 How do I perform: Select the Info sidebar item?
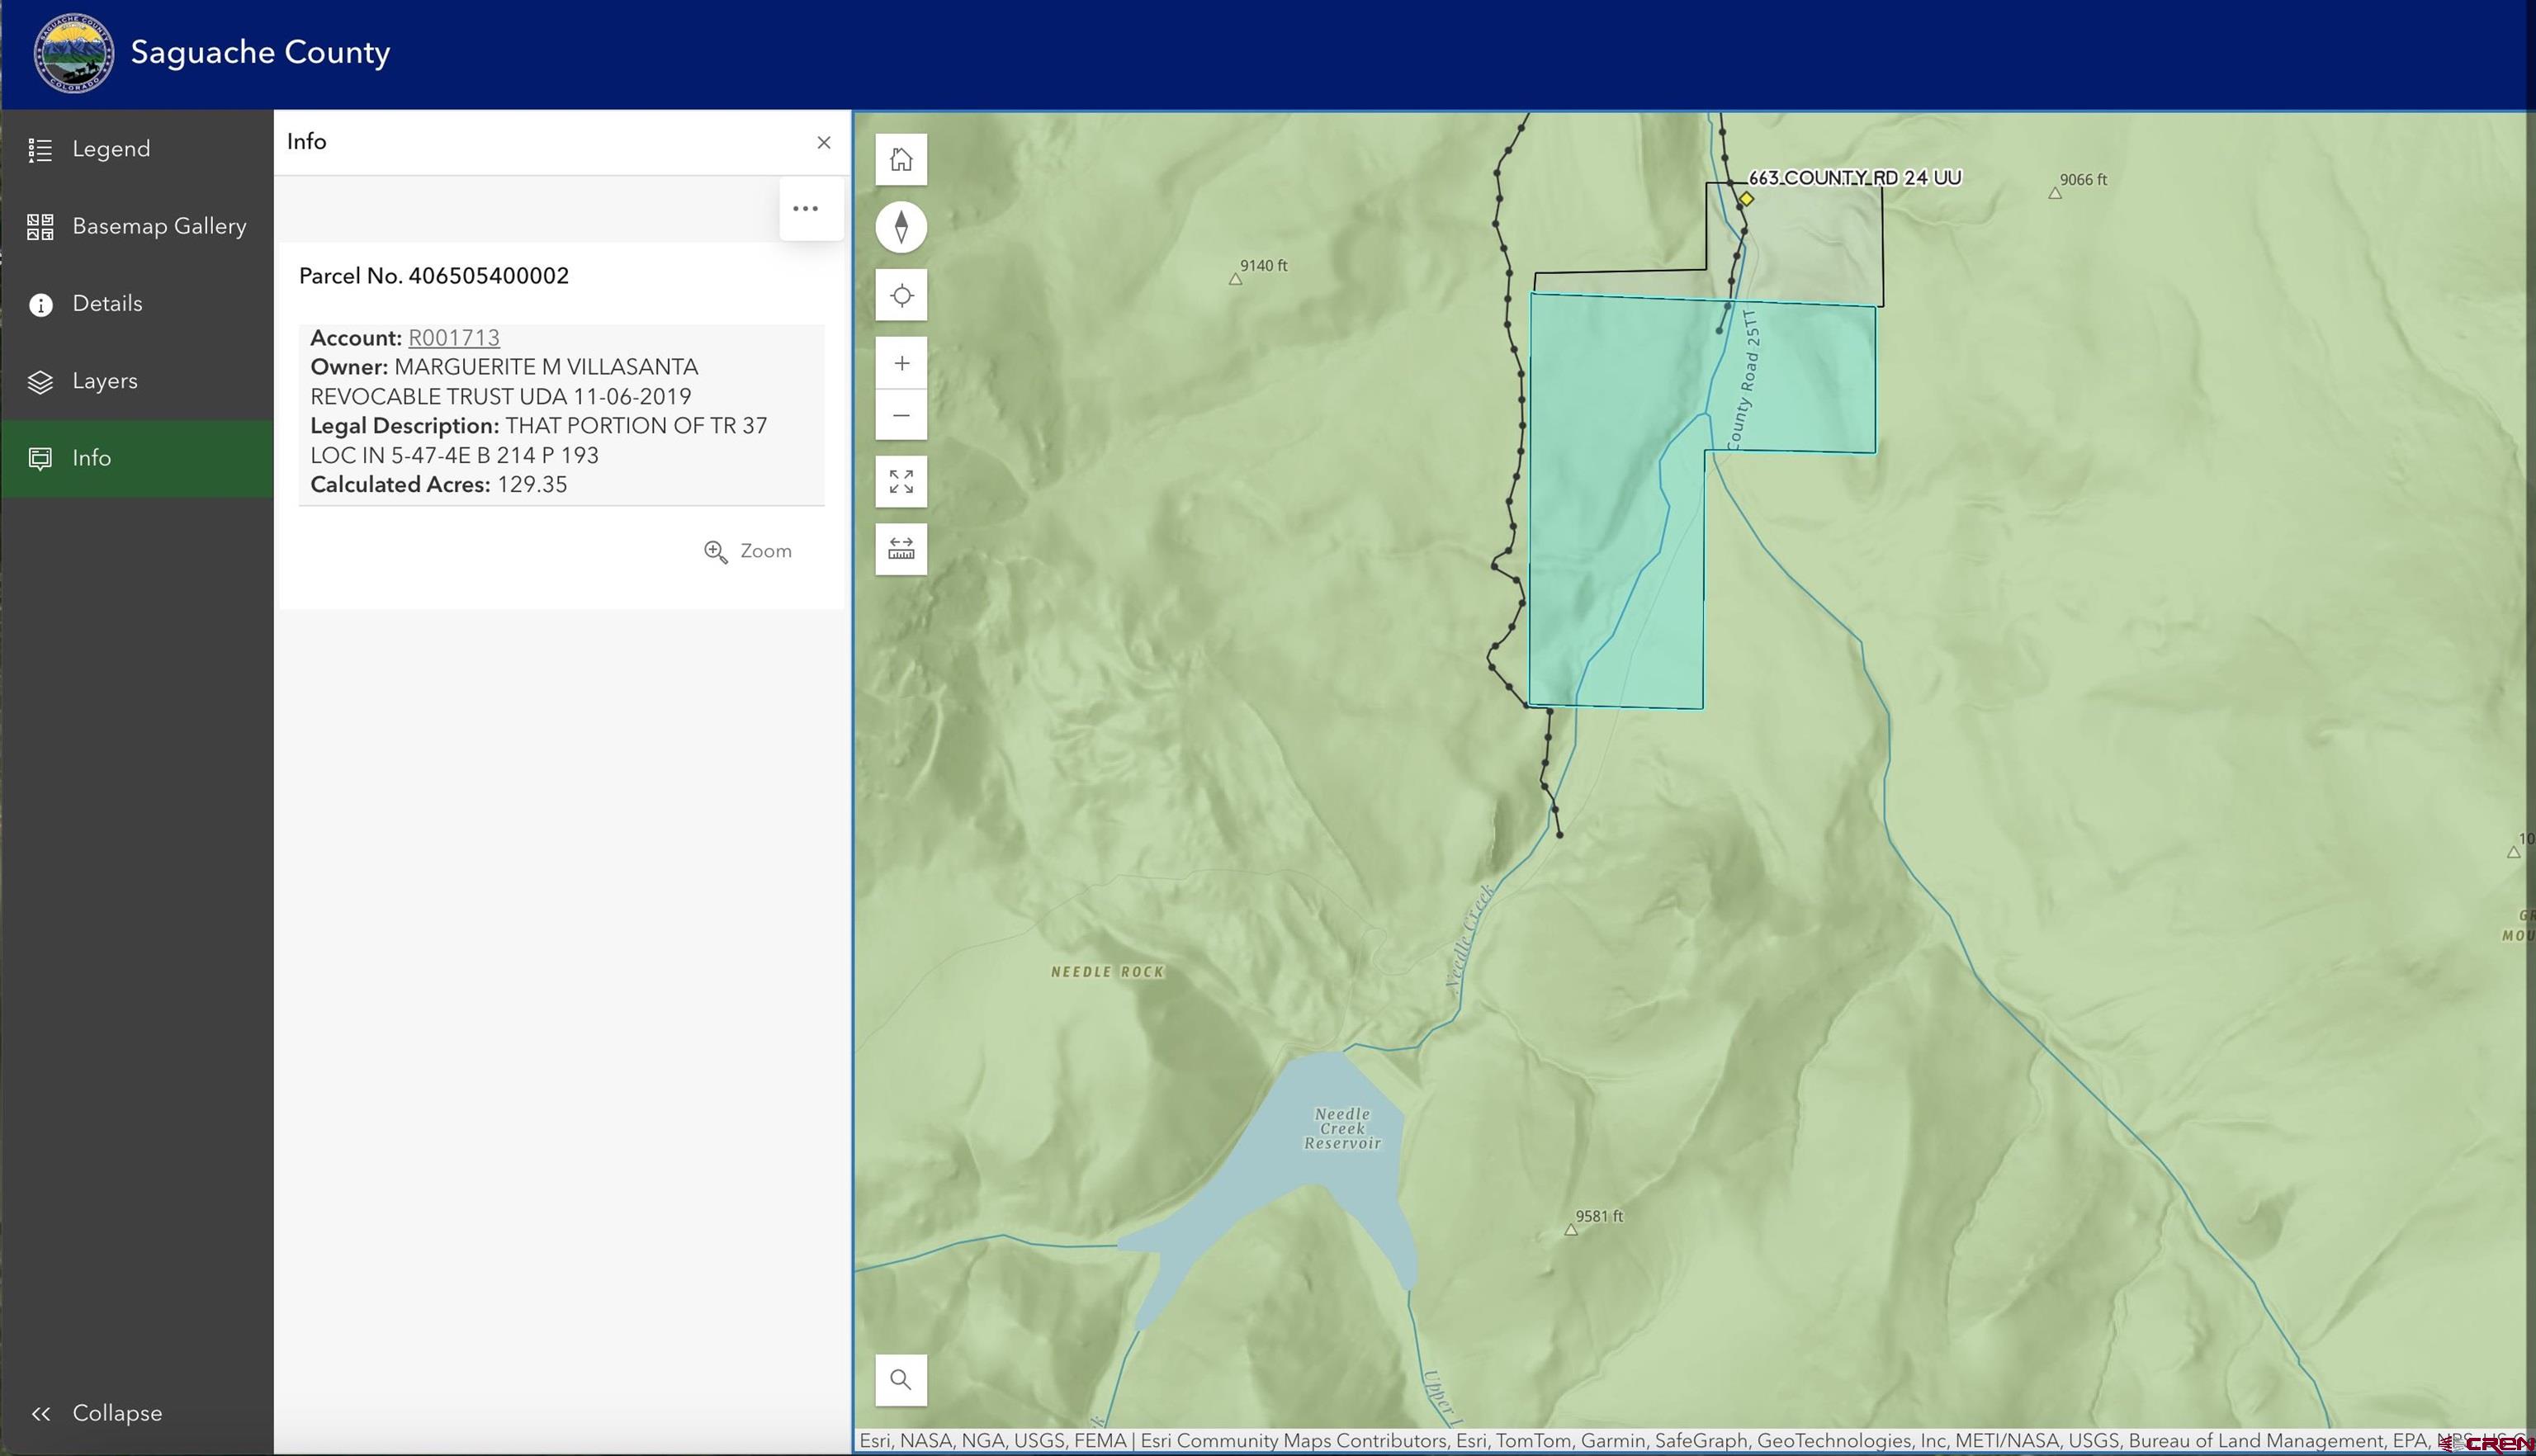(92, 458)
